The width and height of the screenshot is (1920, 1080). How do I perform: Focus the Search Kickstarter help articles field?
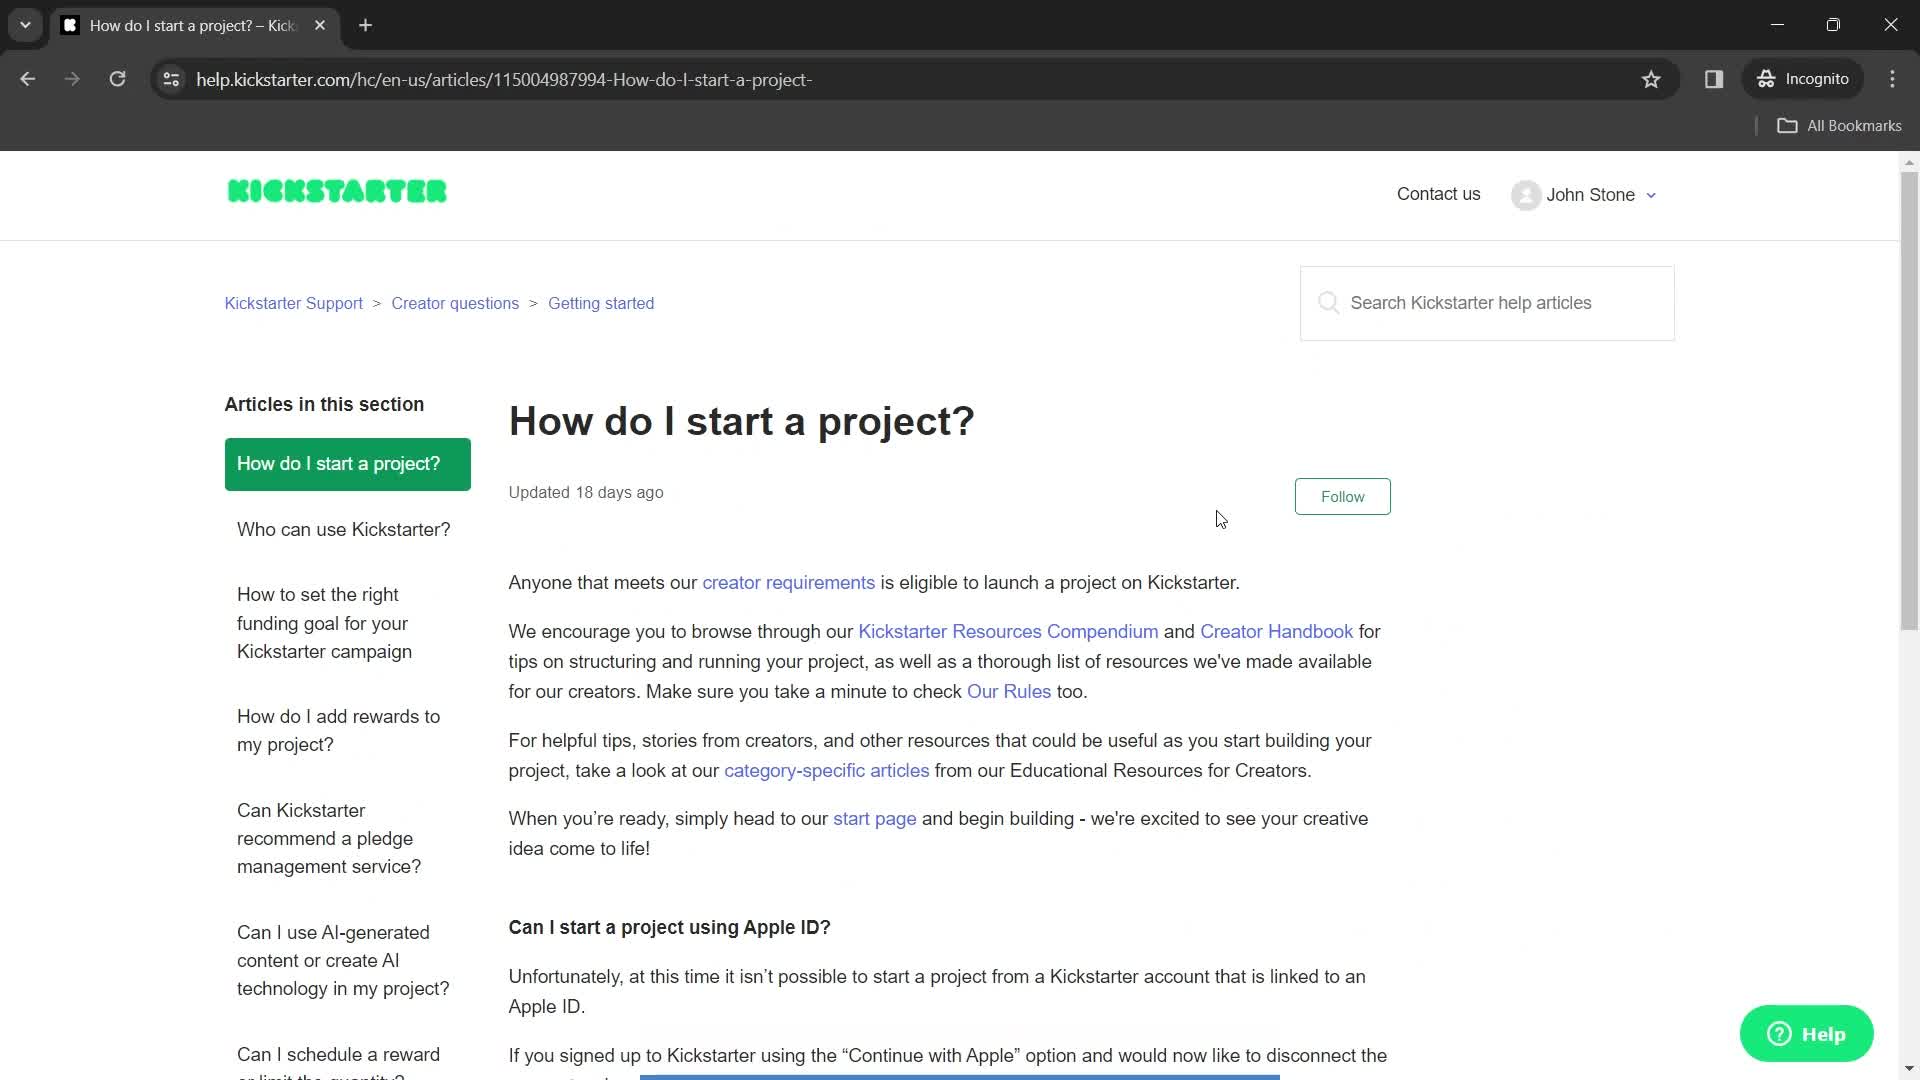tap(1487, 303)
